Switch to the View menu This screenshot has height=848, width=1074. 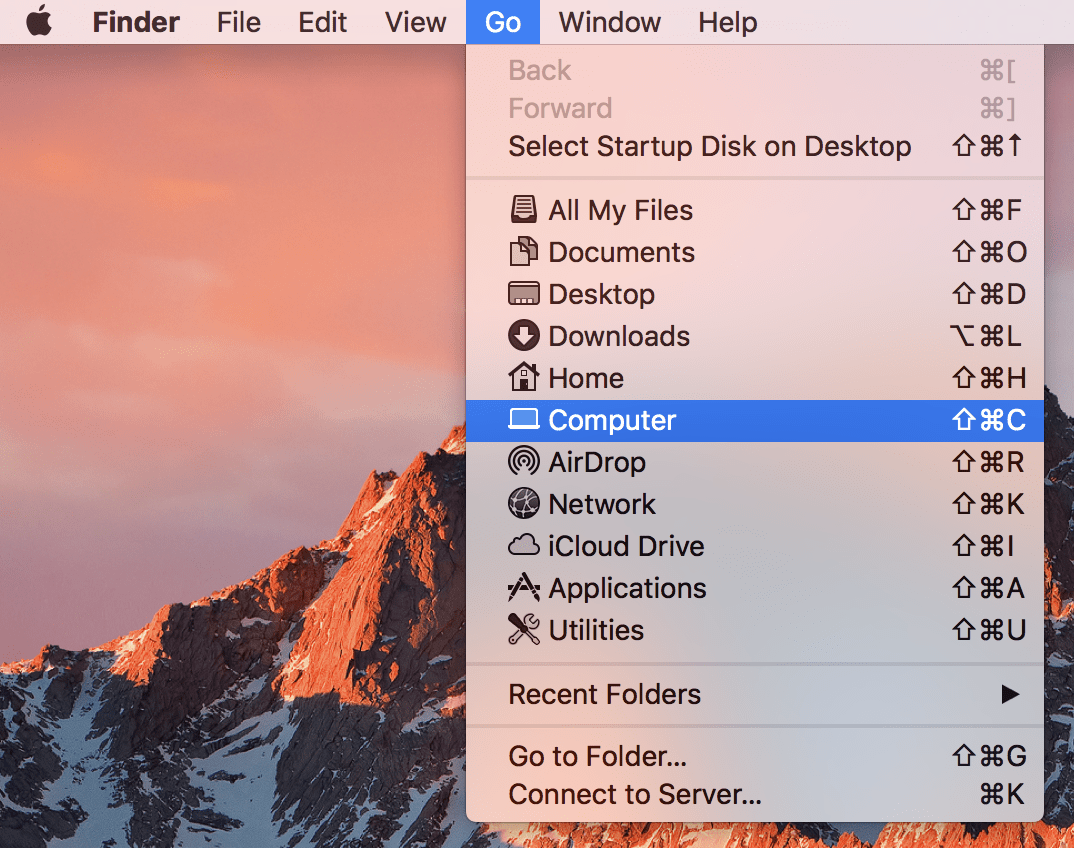(x=415, y=22)
